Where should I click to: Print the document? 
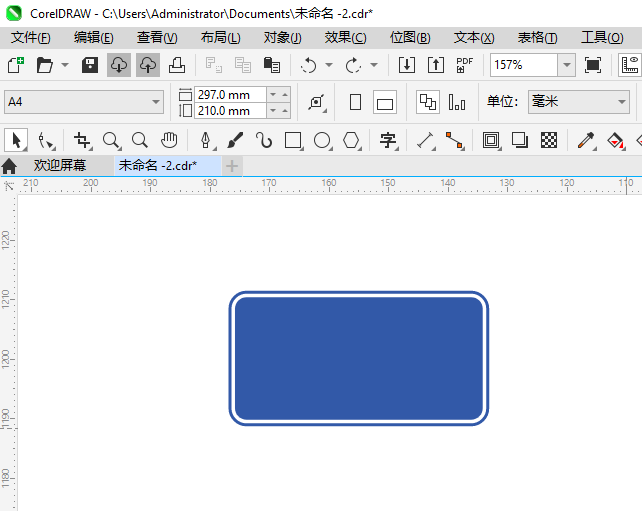[x=177, y=65]
